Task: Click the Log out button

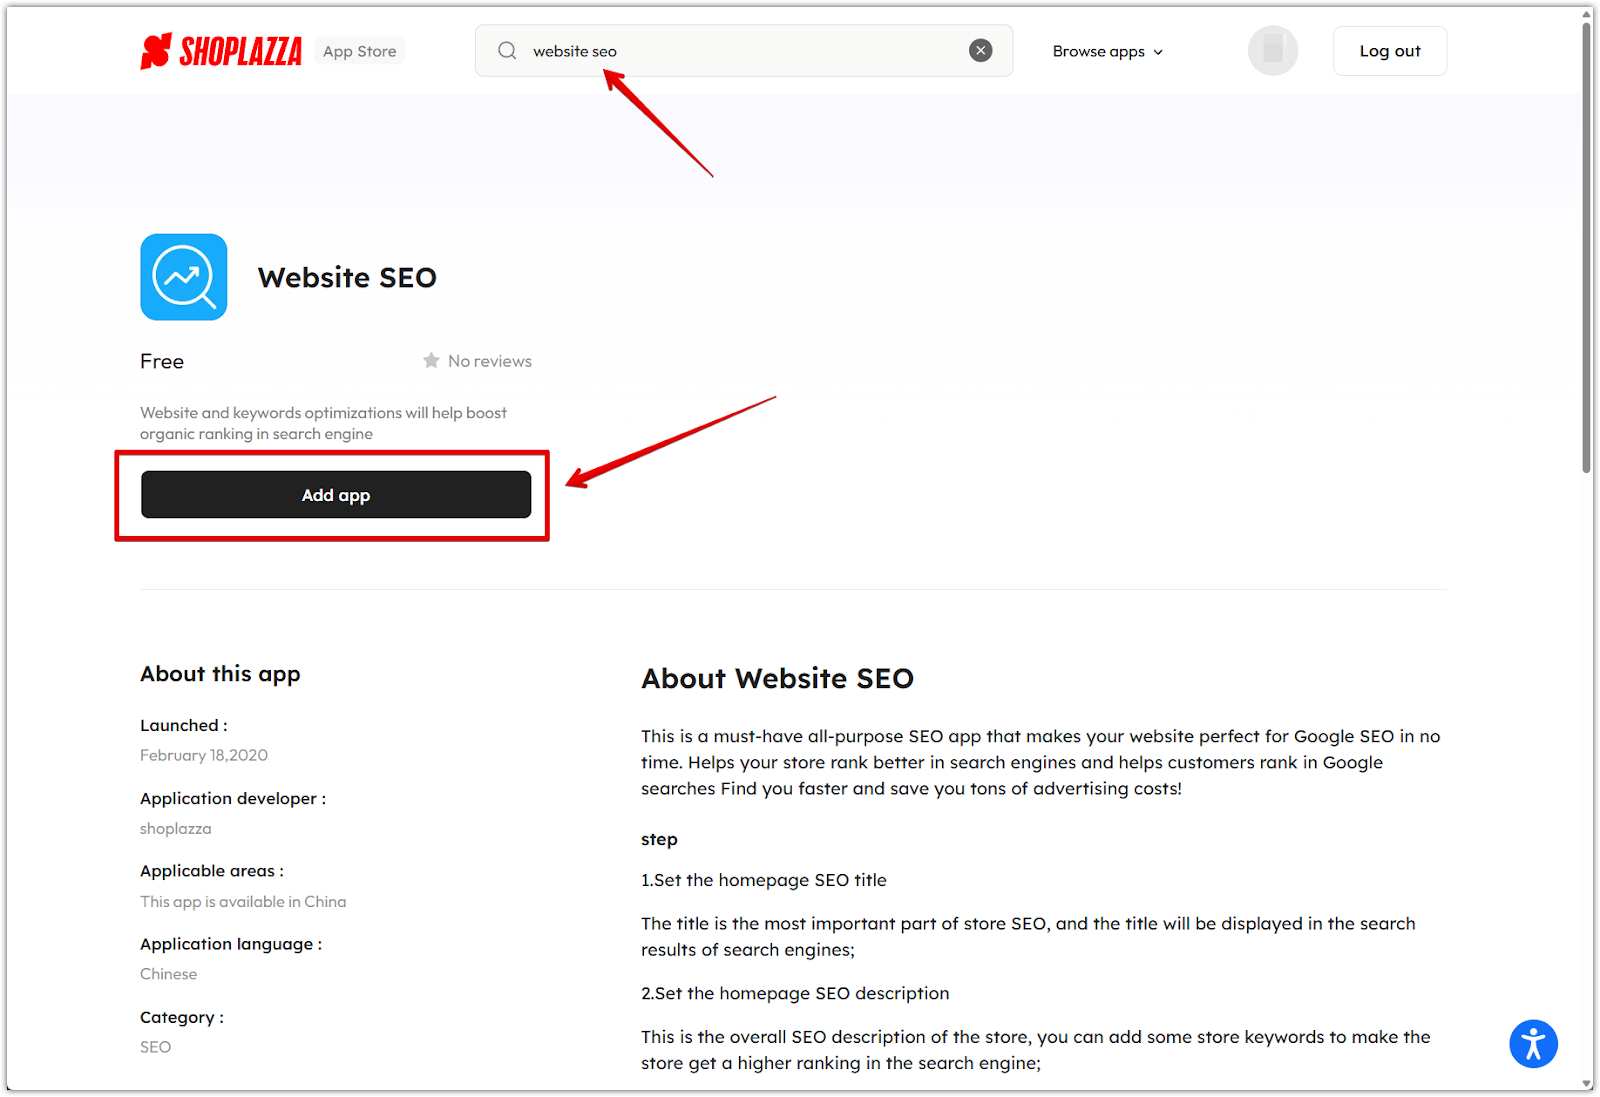Action: tap(1389, 51)
